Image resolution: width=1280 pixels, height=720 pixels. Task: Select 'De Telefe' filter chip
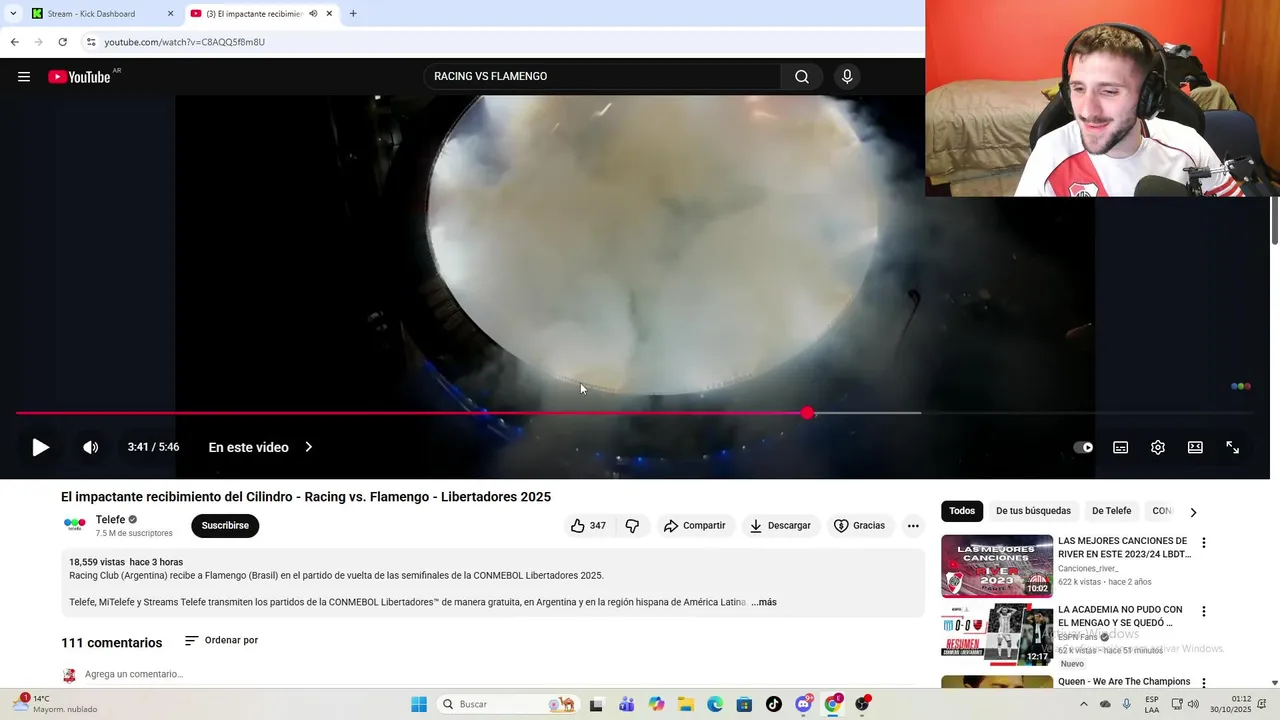pyautogui.click(x=1111, y=511)
